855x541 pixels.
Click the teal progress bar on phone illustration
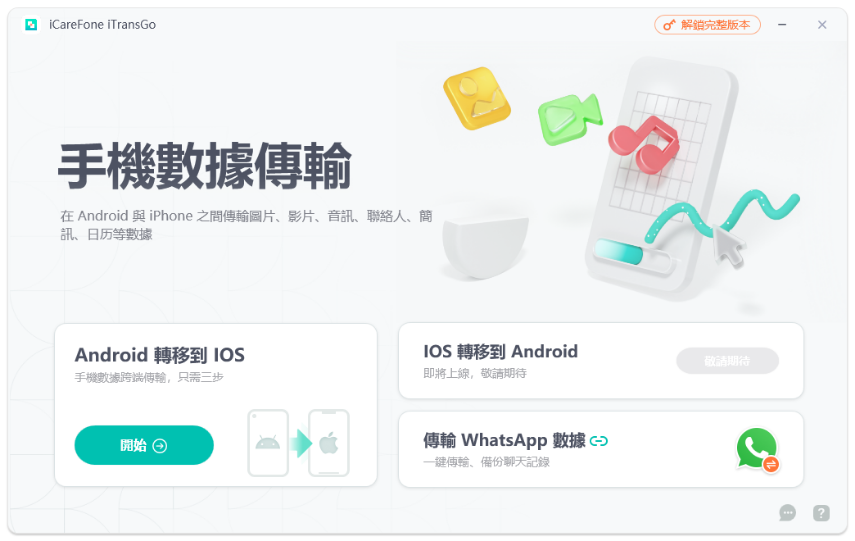coord(620,252)
